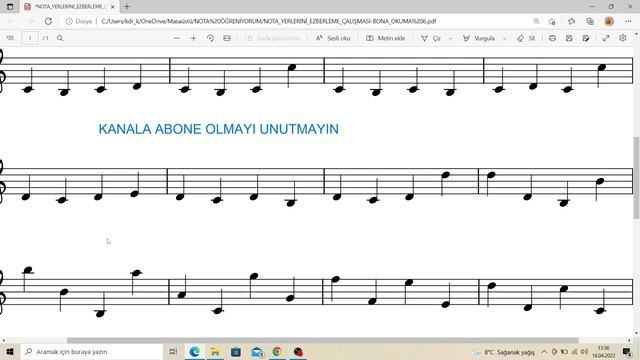Select the NOTA_YERLERİNİ_EZBERLEME tab
Image resolution: width=640 pixels, height=360 pixels.
[69, 7]
